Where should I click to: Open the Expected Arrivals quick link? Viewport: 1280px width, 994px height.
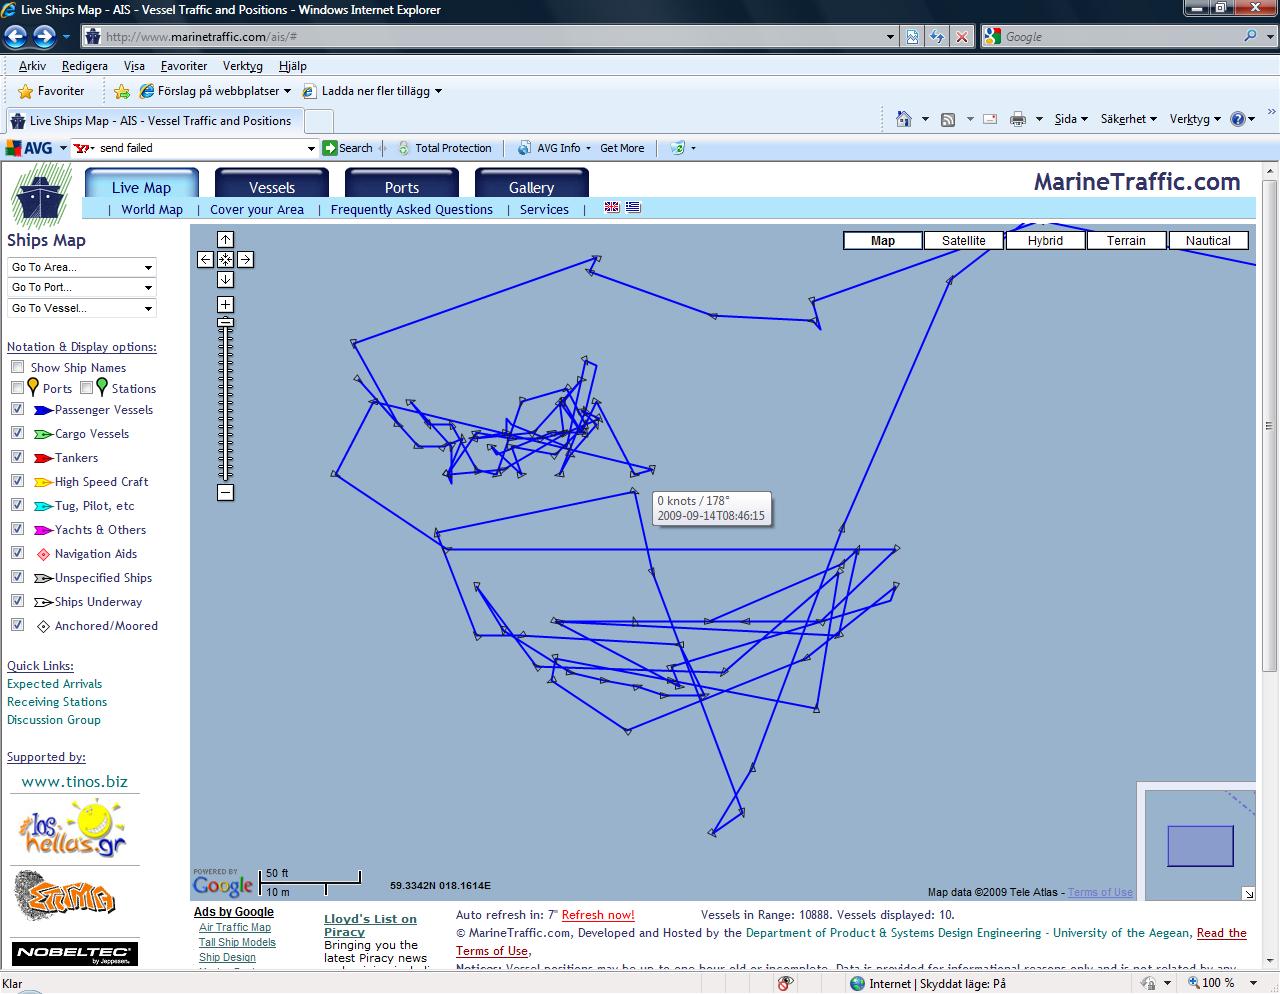point(55,684)
